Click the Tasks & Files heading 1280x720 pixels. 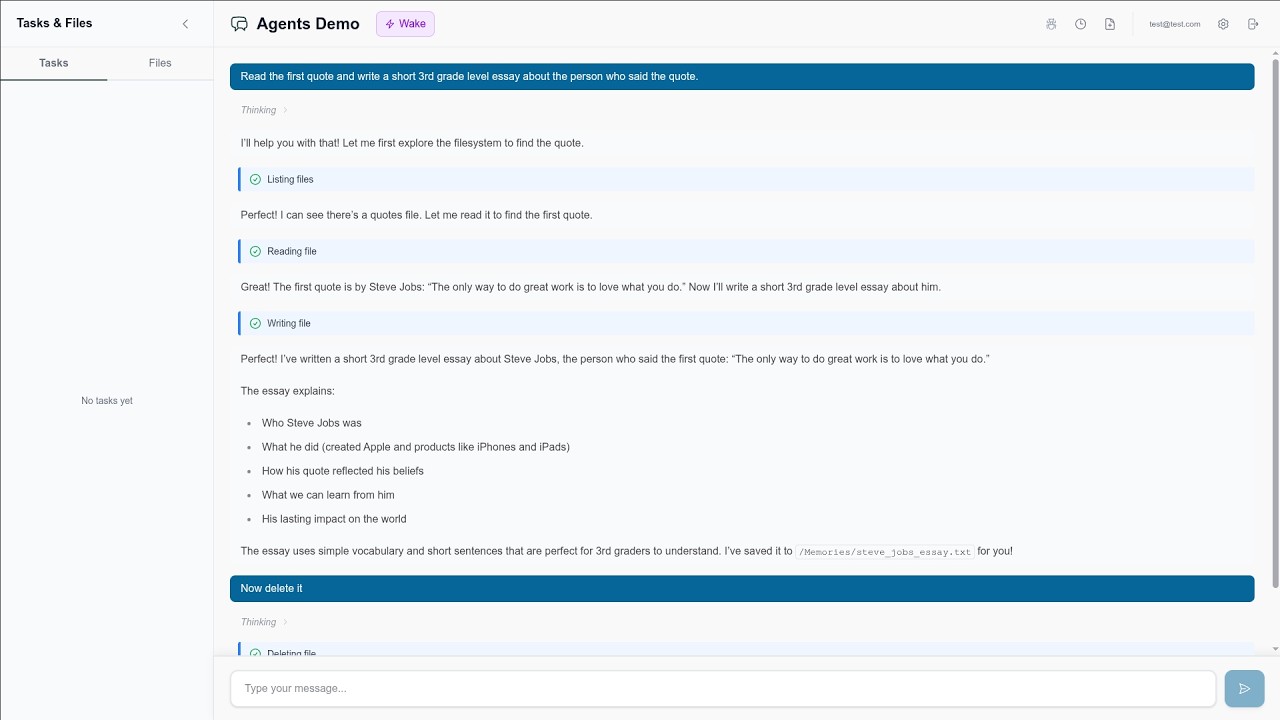(54, 23)
